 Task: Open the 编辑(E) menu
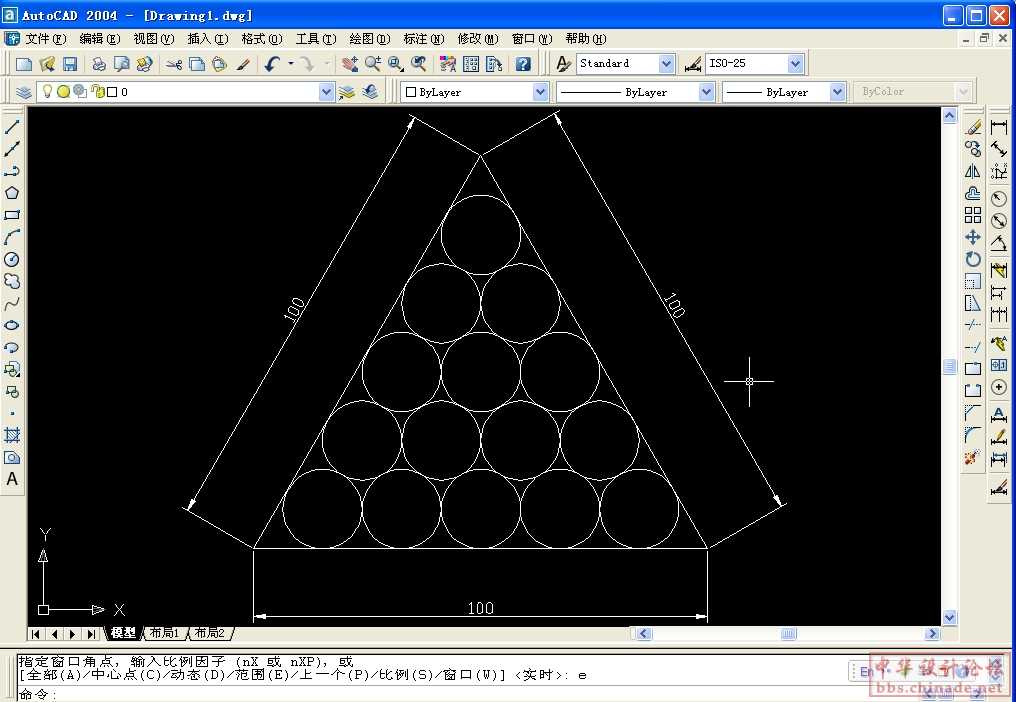point(100,39)
